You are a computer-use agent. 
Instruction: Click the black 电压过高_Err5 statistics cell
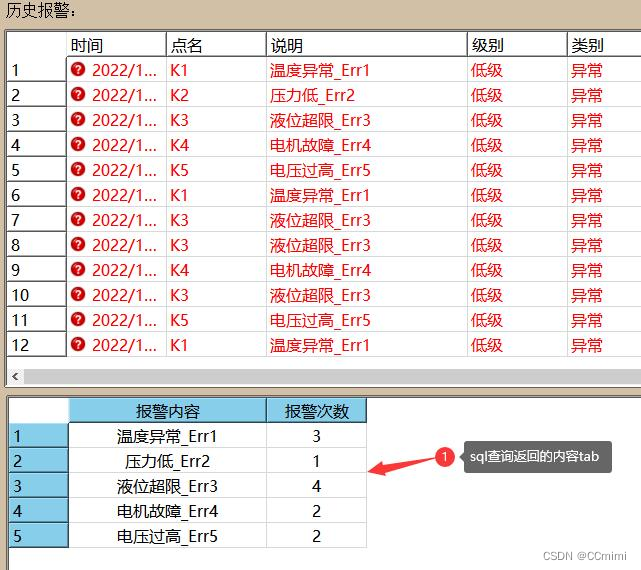point(167,536)
